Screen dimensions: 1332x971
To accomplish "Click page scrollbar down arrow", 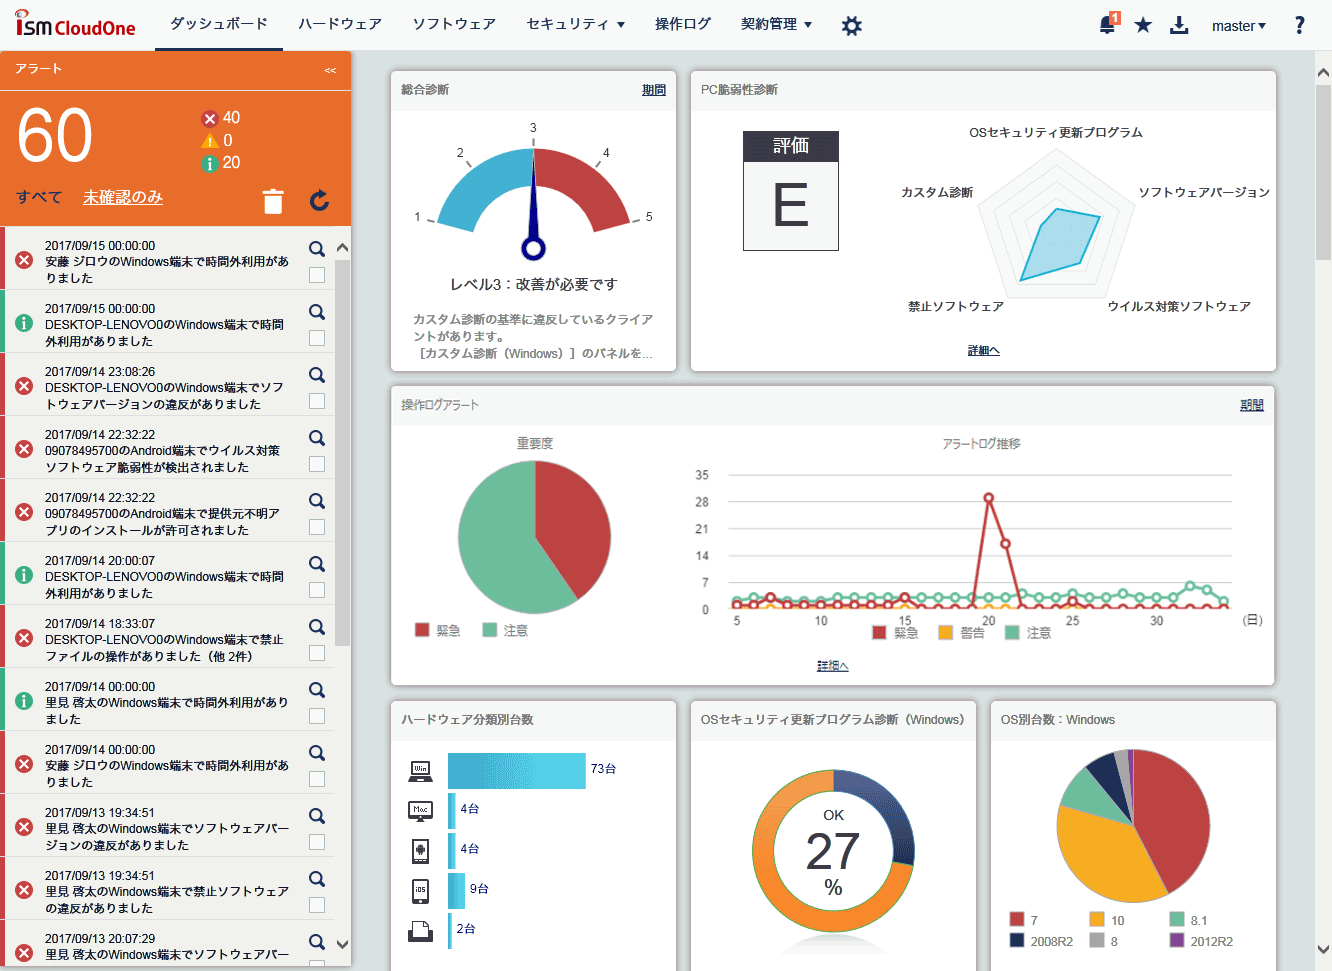I will coord(1323,950).
